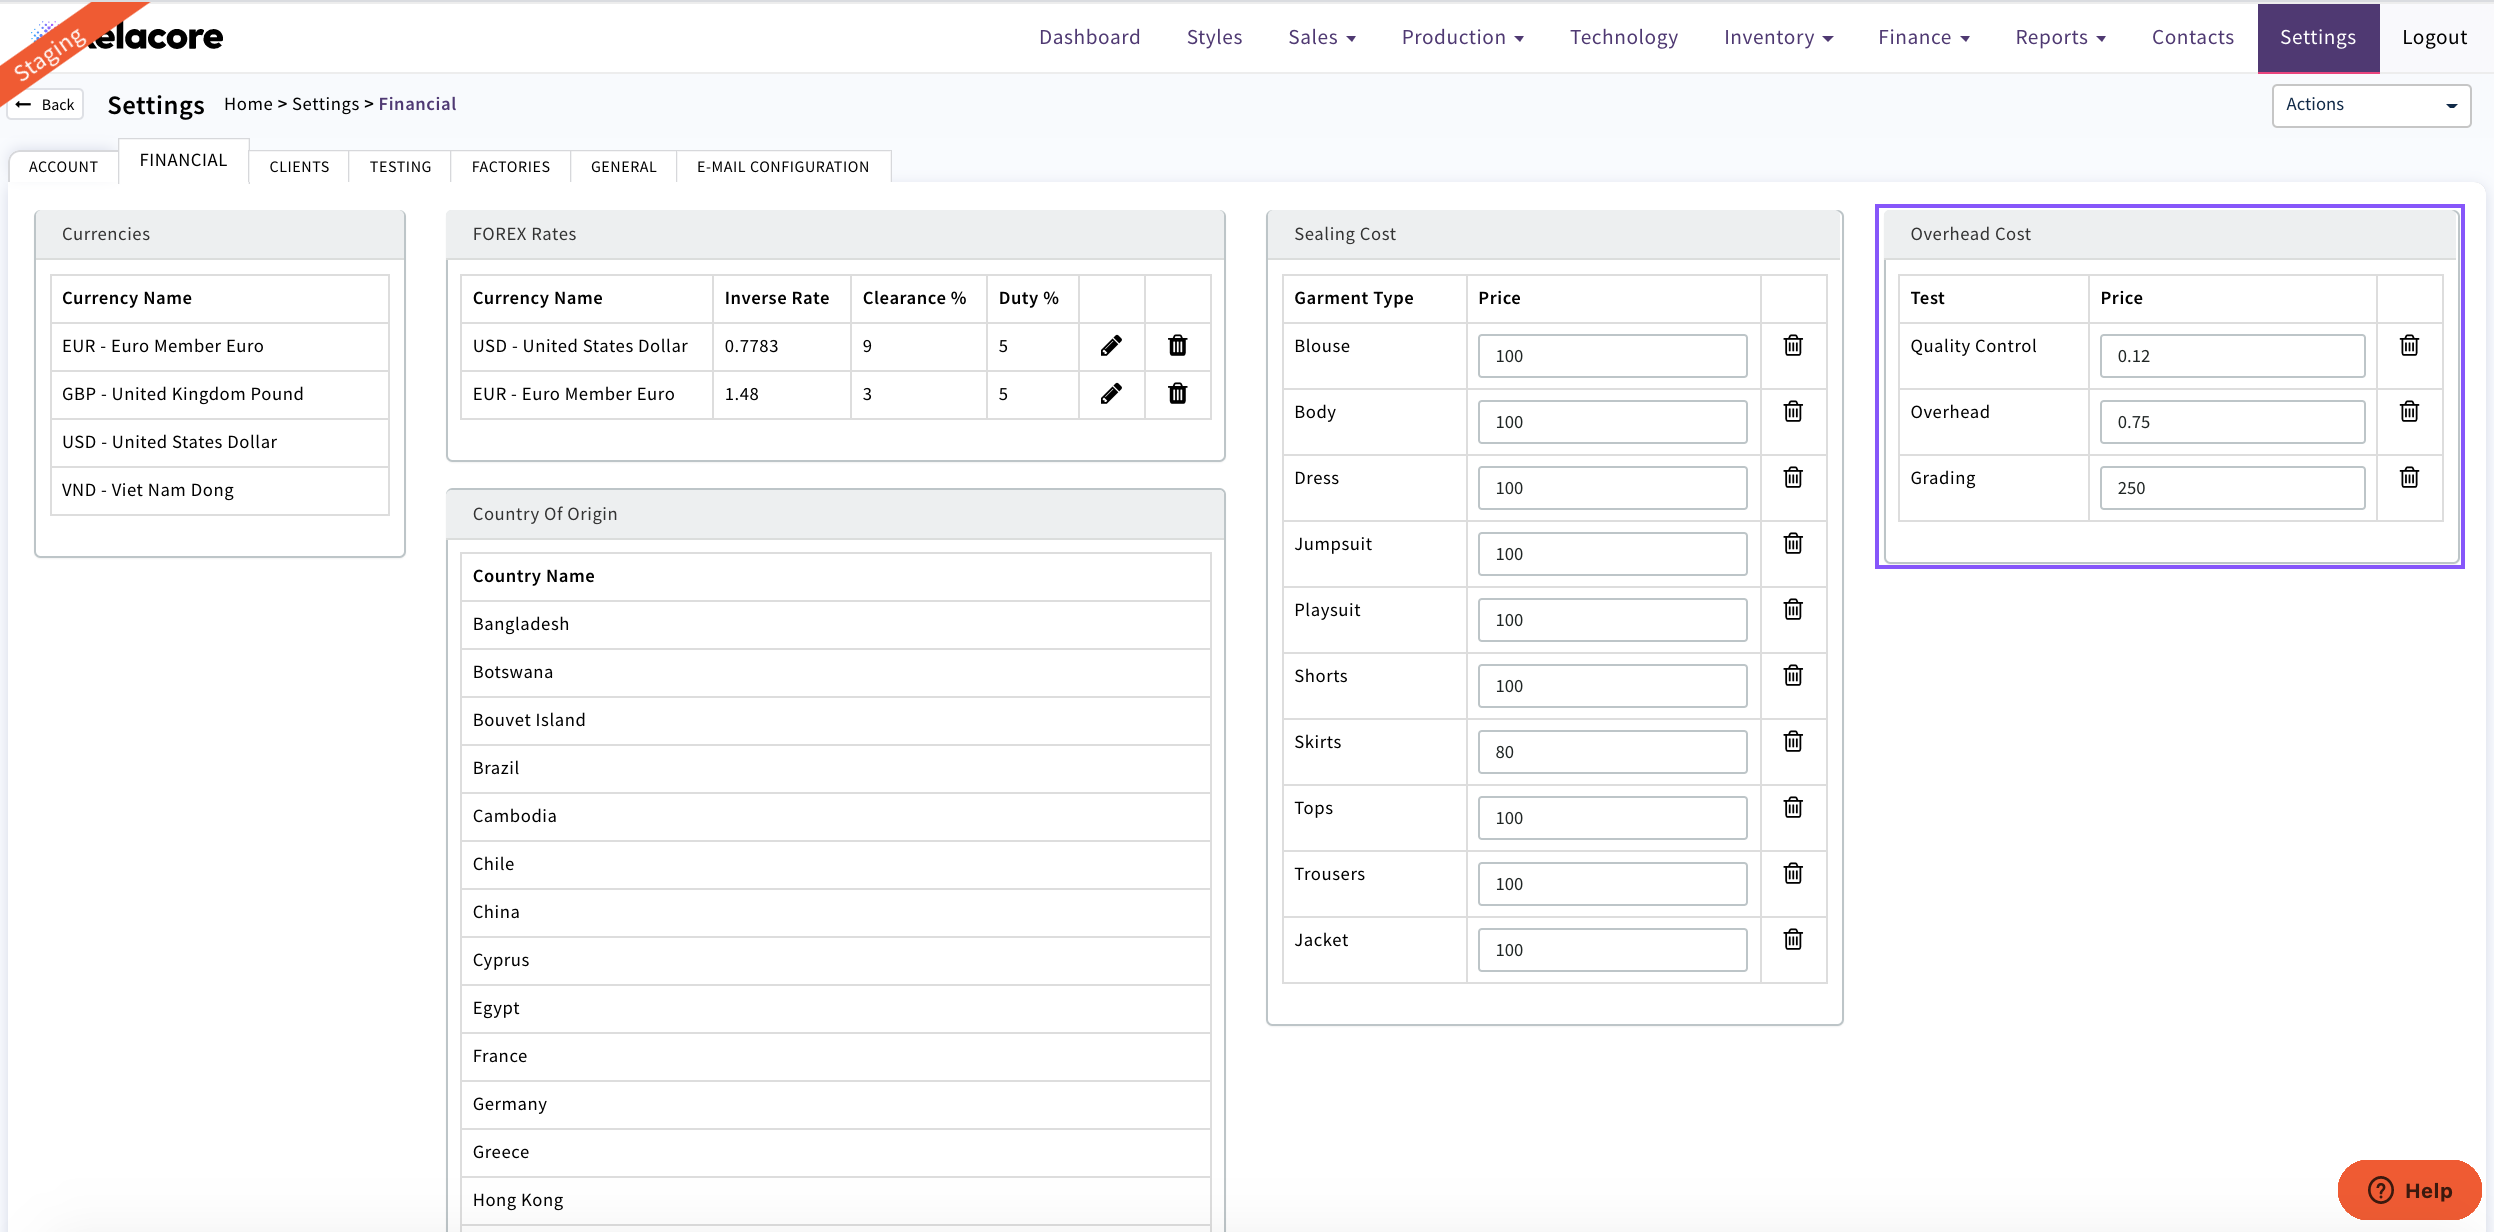The image size is (2494, 1232).
Task: Delete the Blouse sealing cost
Action: tap(1793, 346)
